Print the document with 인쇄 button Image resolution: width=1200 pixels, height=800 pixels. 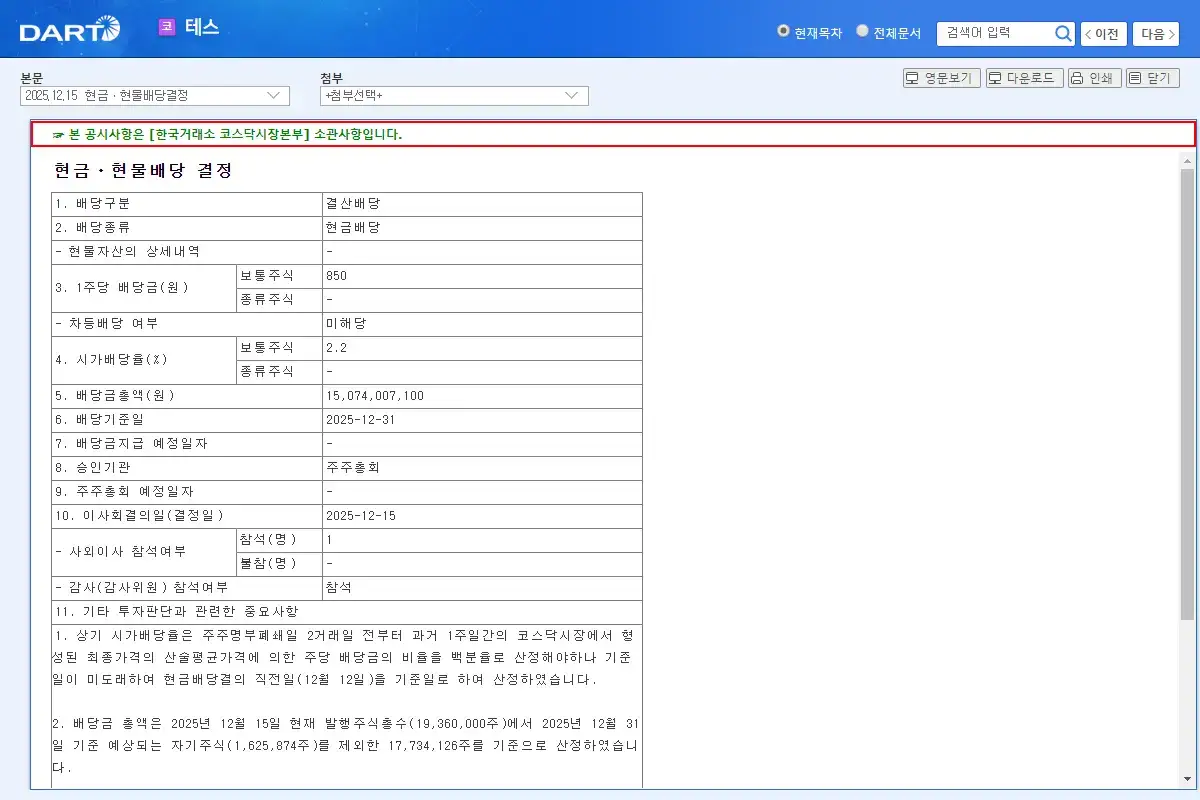[x=1093, y=78]
